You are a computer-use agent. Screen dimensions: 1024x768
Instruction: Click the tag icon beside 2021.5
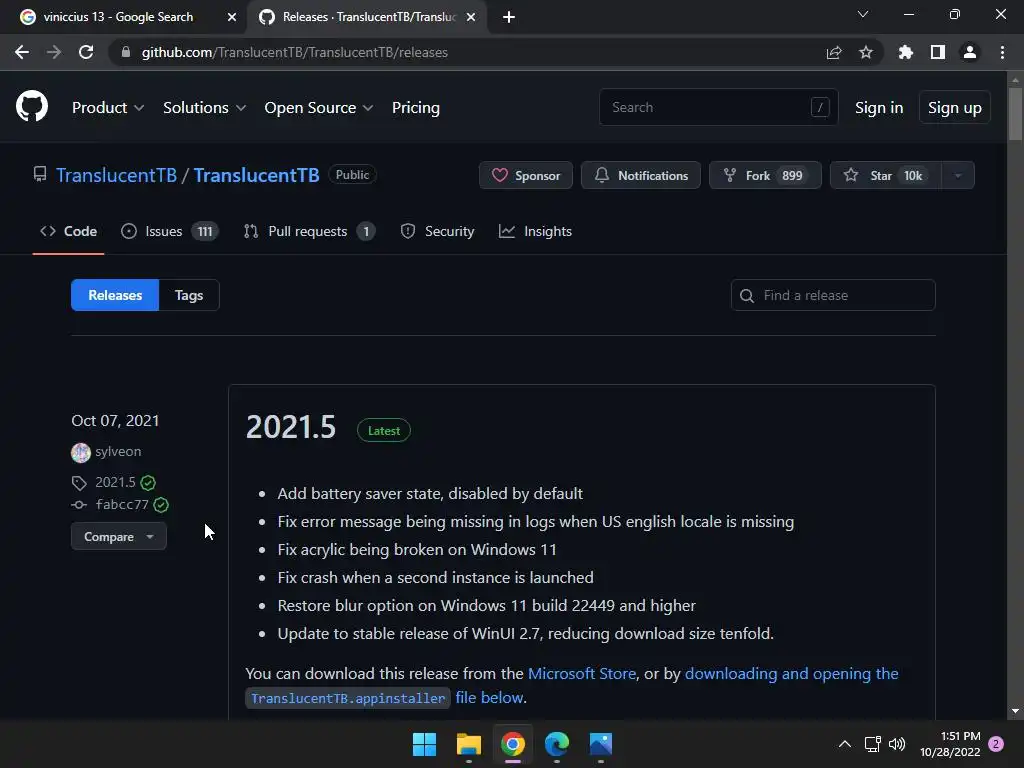click(x=79, y=483)
